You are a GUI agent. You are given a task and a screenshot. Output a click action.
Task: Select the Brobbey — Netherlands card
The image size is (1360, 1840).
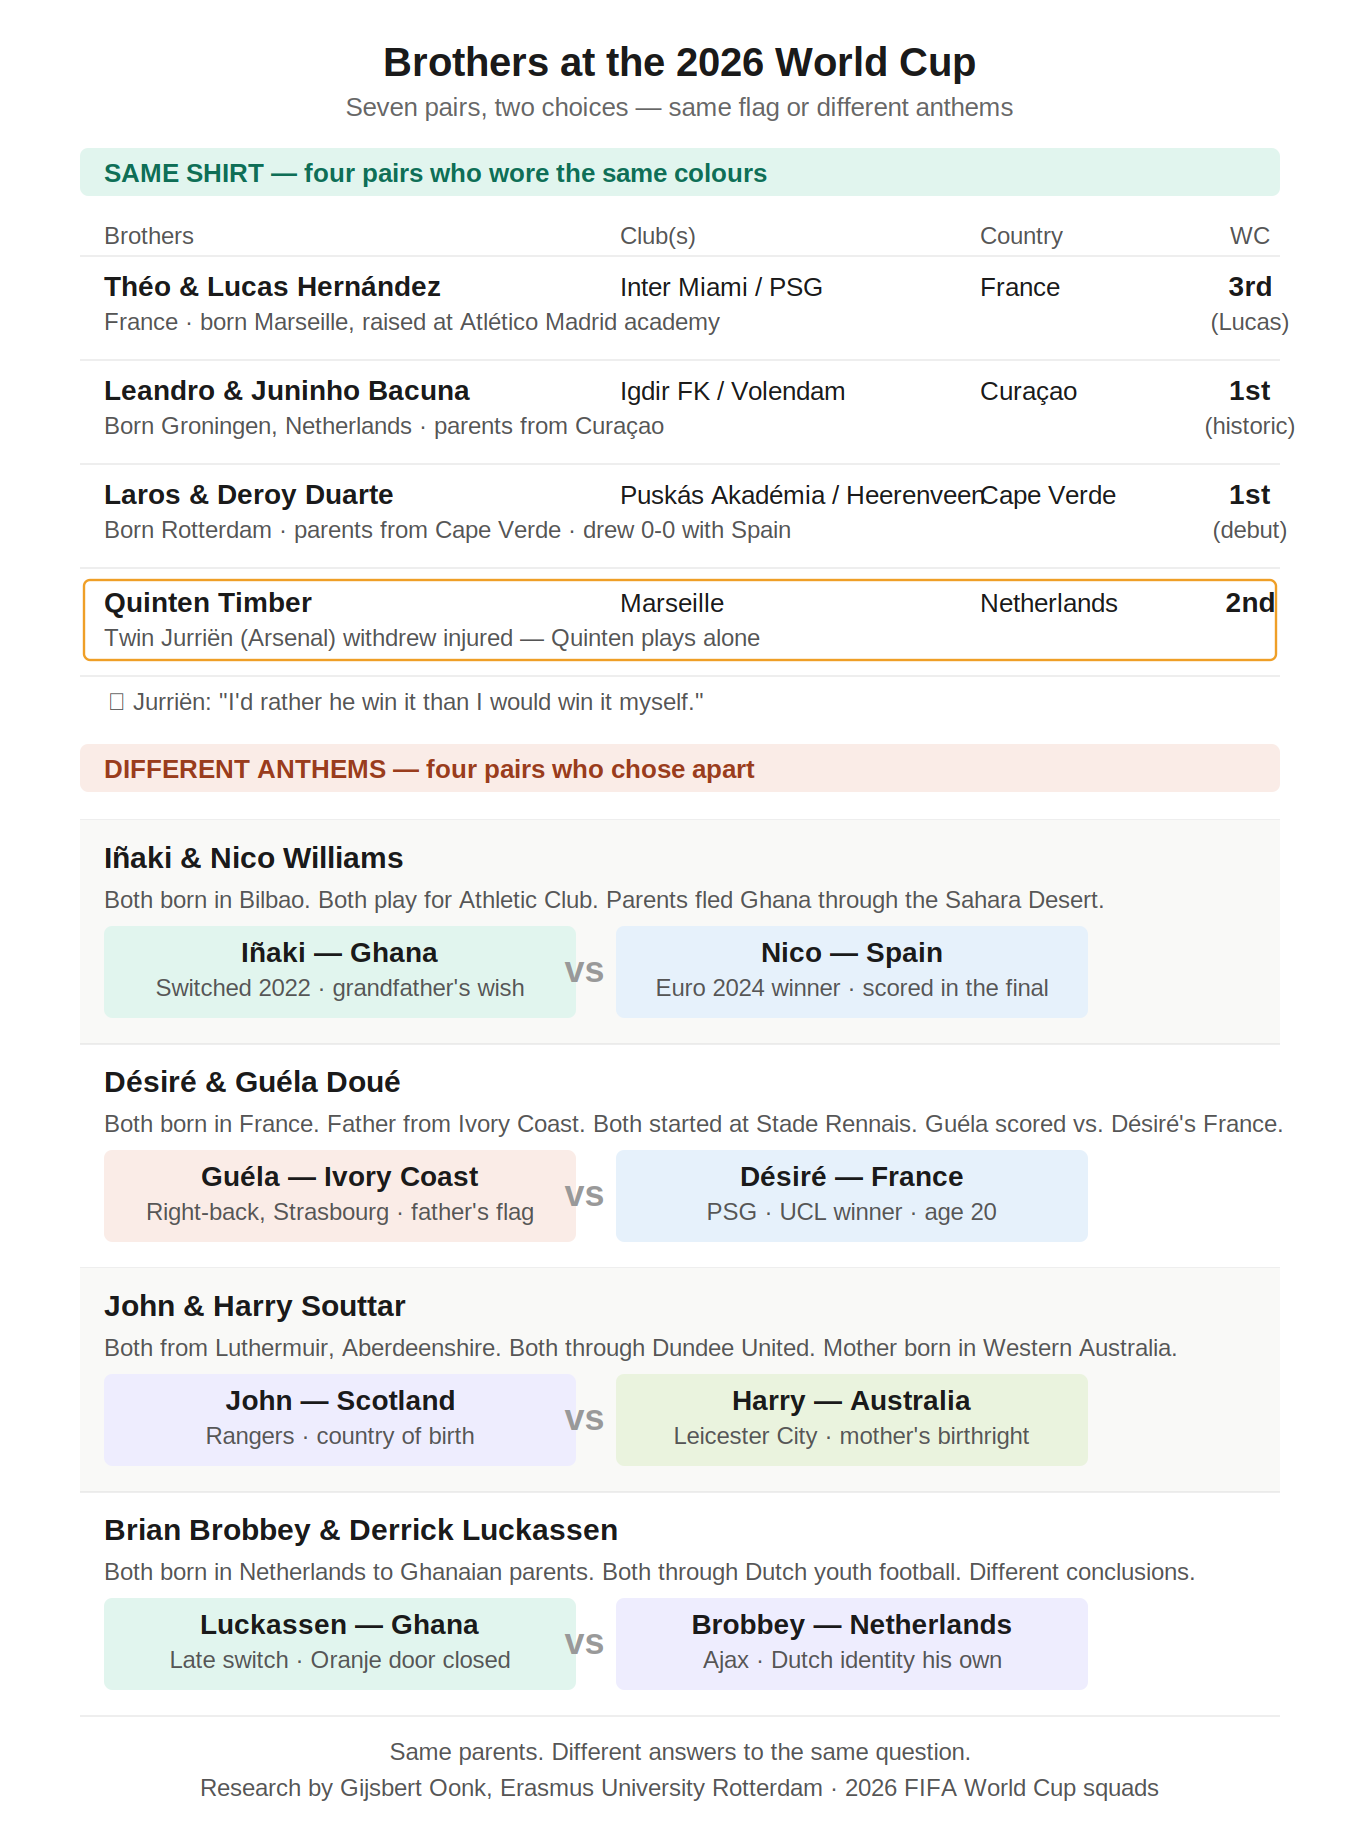point(852,1644)
